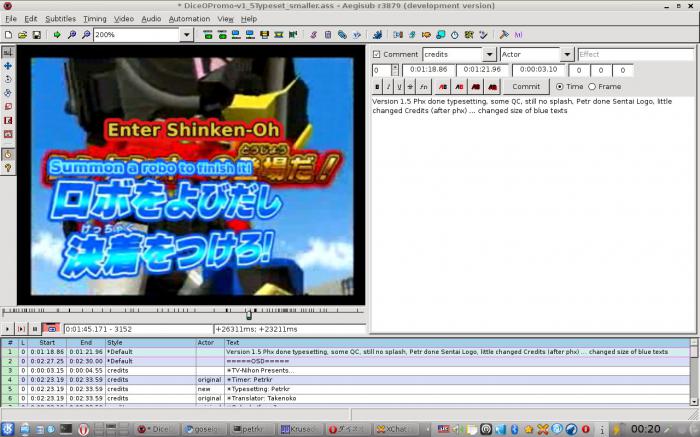Image resolution: width=700 pixels, height=437 pixels.
Task: Apply italic formatting to subtitle text
Action: (x=388, y=87)
